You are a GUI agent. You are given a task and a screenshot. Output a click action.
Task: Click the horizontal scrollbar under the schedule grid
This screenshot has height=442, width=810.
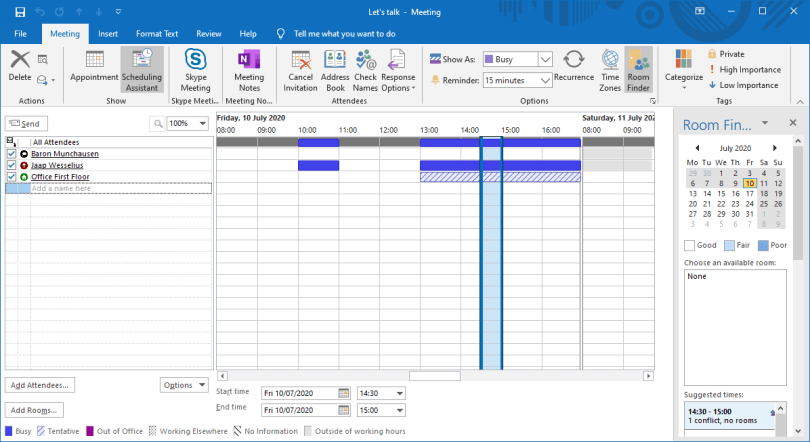click(x=434, y=376)
